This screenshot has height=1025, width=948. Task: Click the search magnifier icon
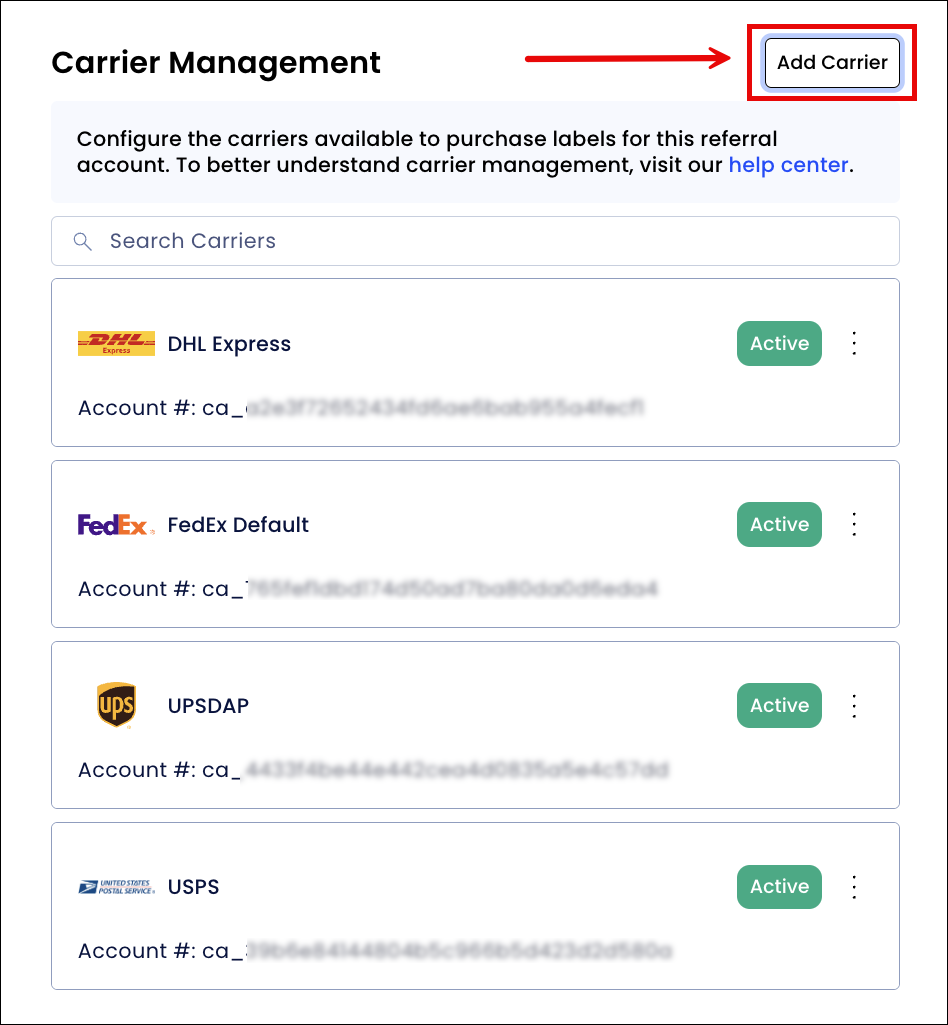pyautogui.click(x=83, y=241)
